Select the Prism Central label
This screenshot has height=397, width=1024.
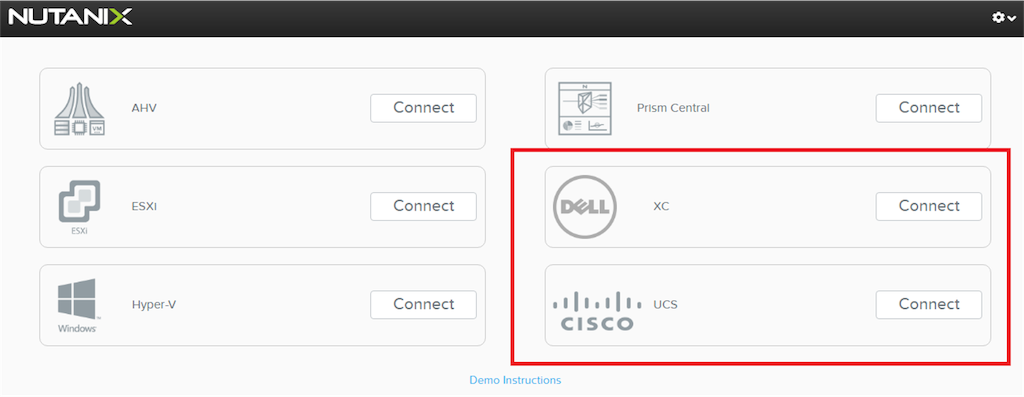pos(673,108)
